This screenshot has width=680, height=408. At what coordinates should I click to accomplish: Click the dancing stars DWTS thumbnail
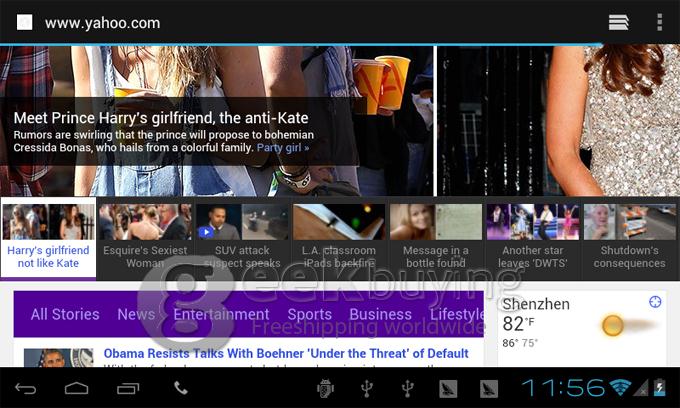pyautogui.click(x=533, y=222)
